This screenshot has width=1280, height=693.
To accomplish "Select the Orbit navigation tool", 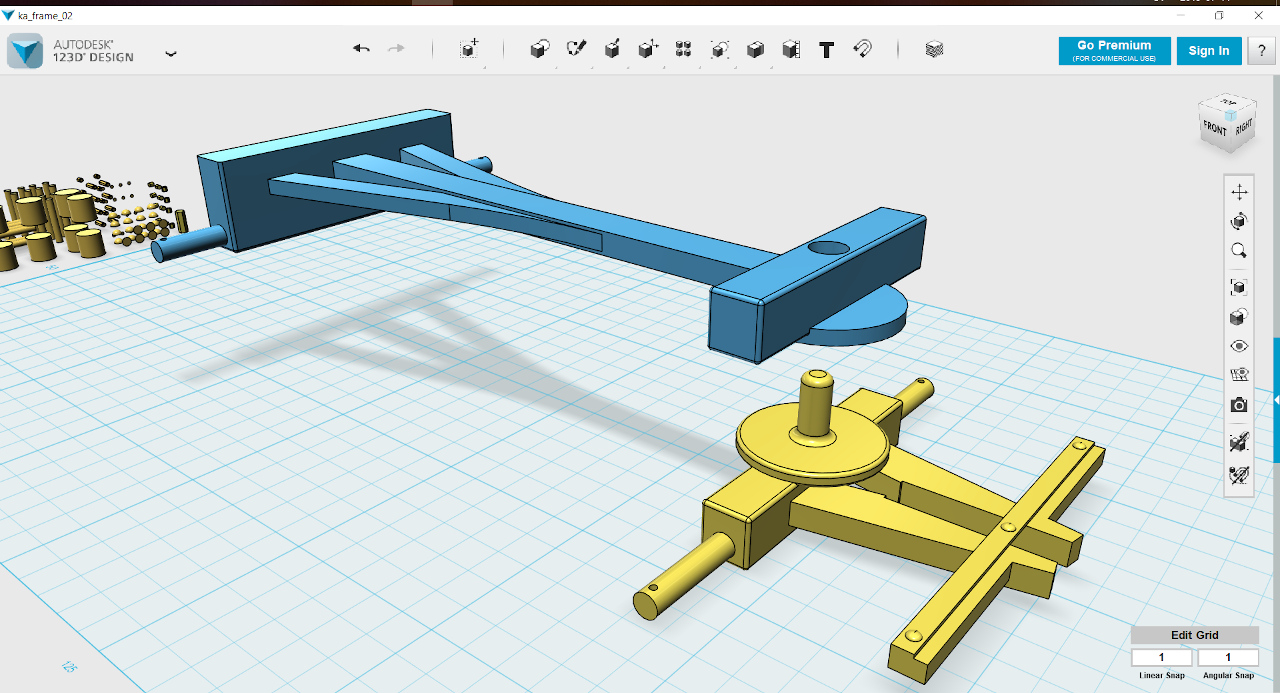I will click(x=1239, y=221).
